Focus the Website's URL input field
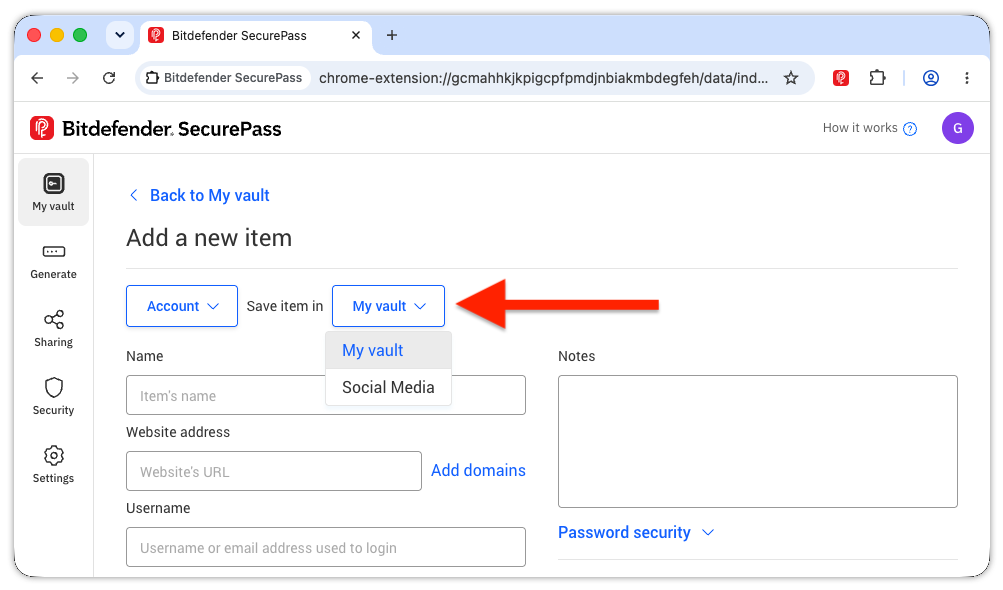 (274, 471)
